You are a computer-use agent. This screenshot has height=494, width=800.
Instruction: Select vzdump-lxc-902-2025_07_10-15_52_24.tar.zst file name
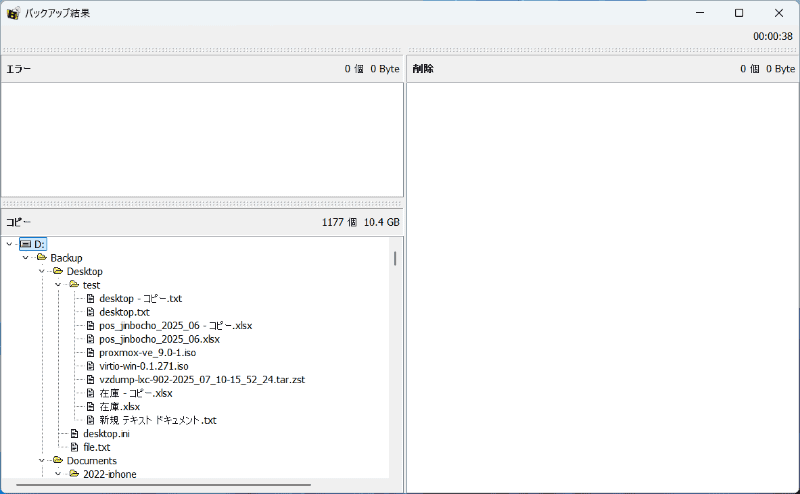tap(202, 379)
